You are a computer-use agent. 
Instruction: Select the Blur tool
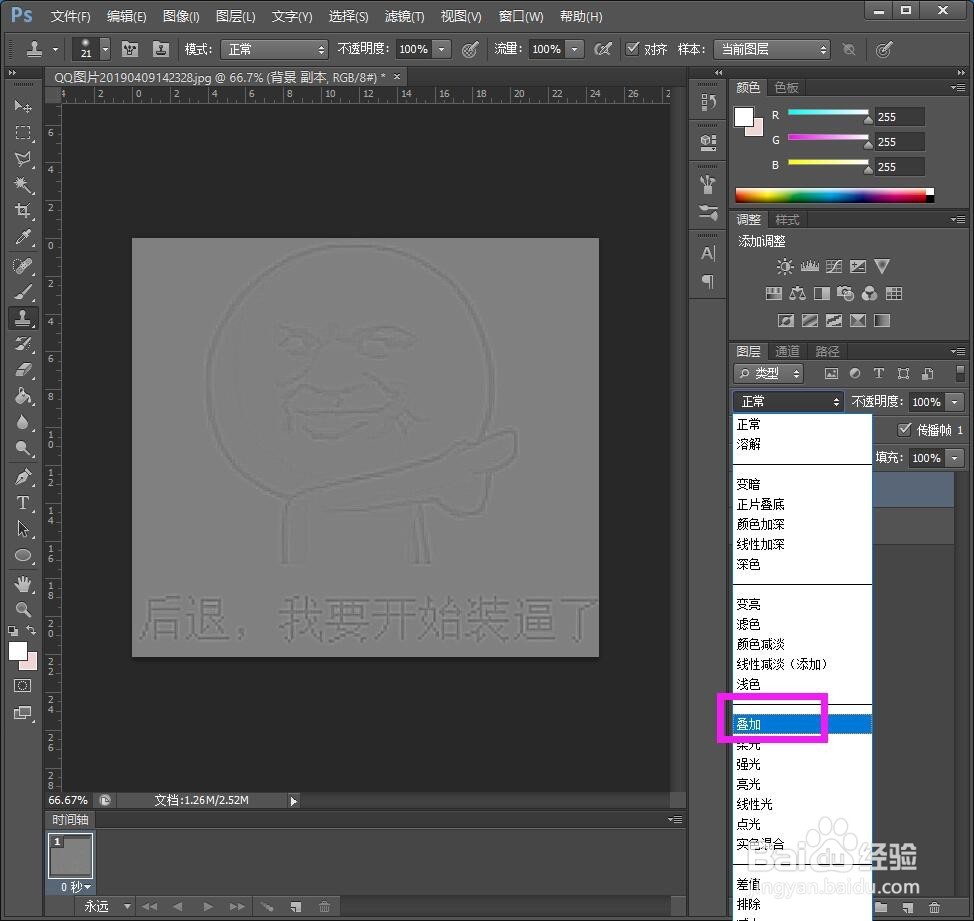click(x=22, y=422)
